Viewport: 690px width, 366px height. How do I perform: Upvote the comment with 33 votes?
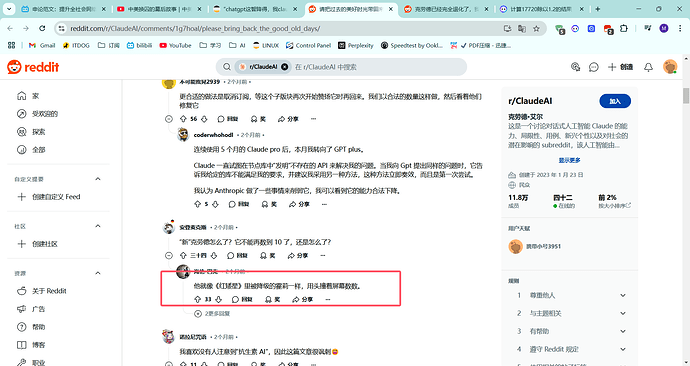198,299
